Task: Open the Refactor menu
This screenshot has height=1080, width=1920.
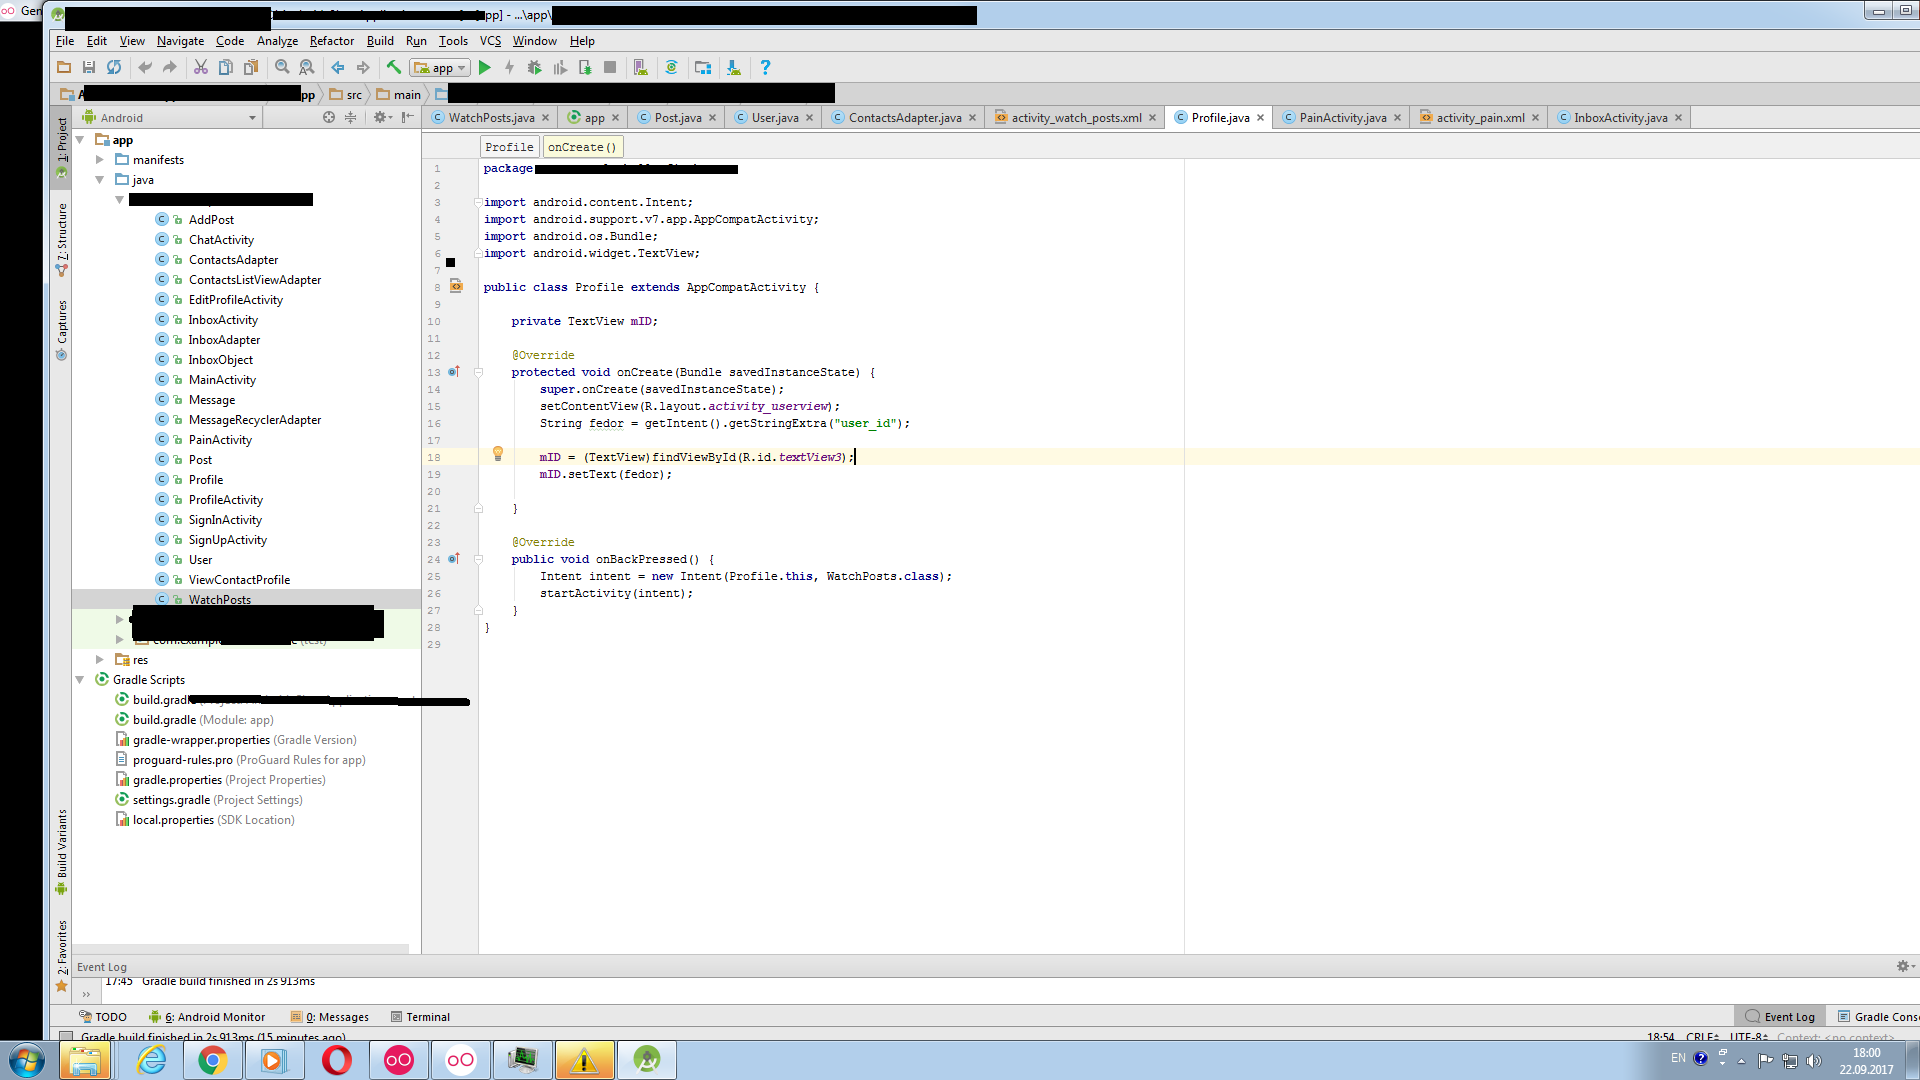Action: point(332,41)
